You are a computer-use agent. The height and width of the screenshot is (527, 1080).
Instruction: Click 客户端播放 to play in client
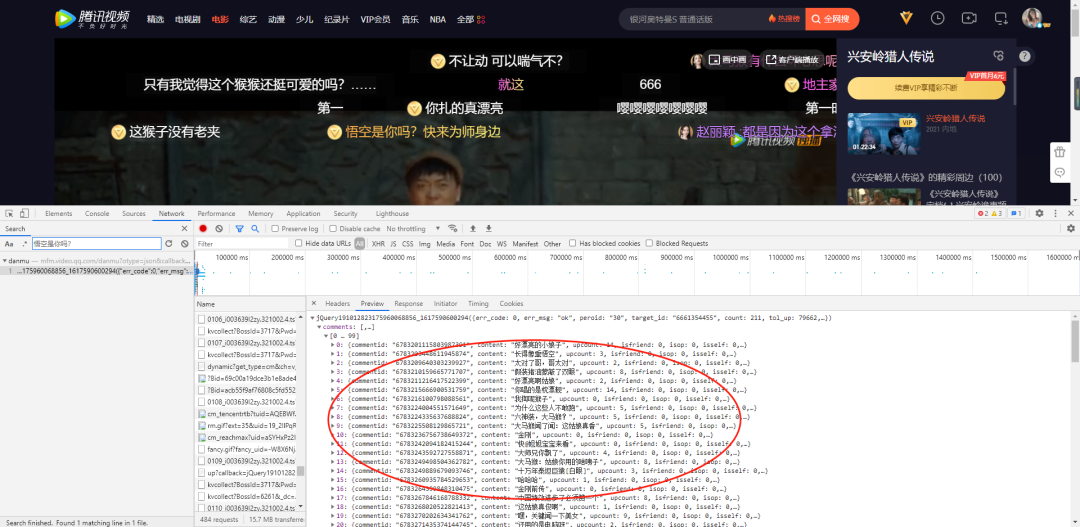click(793, 60)
